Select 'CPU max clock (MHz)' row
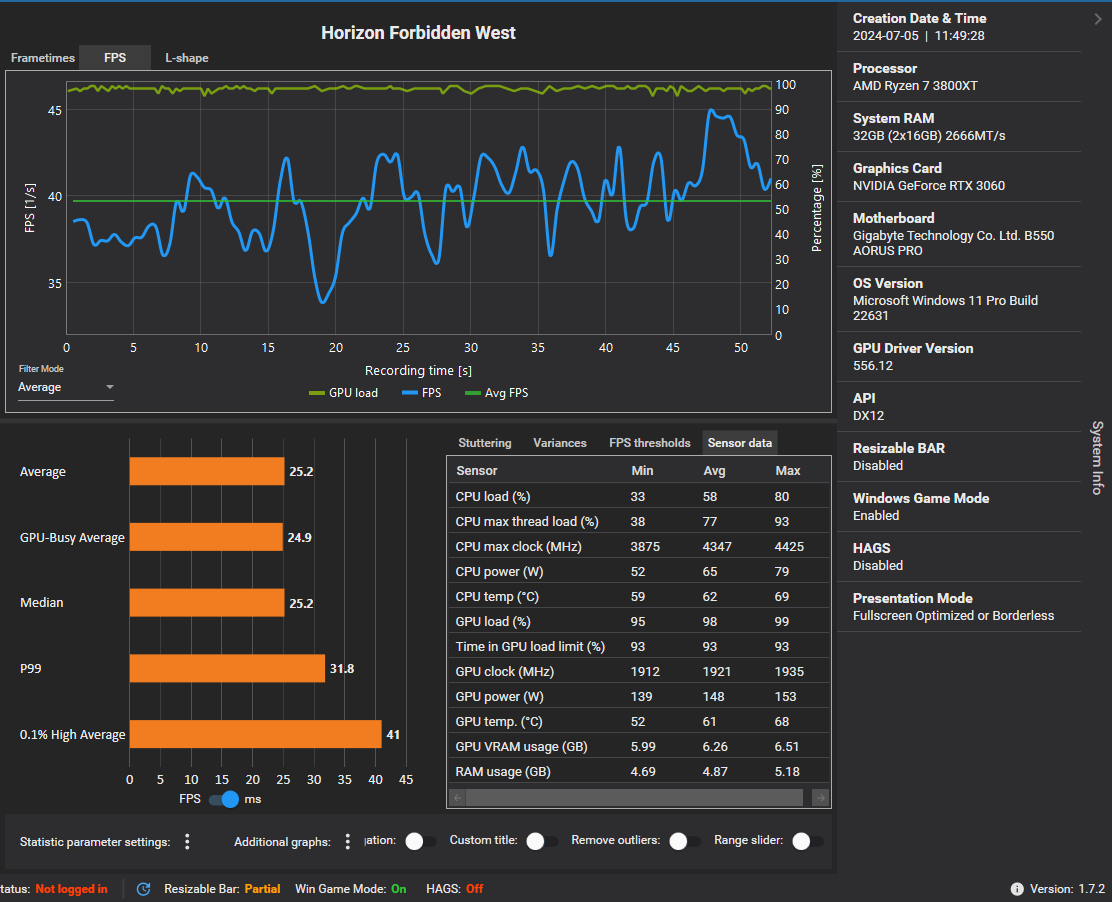Screen dimensions: 1112x902 [638, 546]
